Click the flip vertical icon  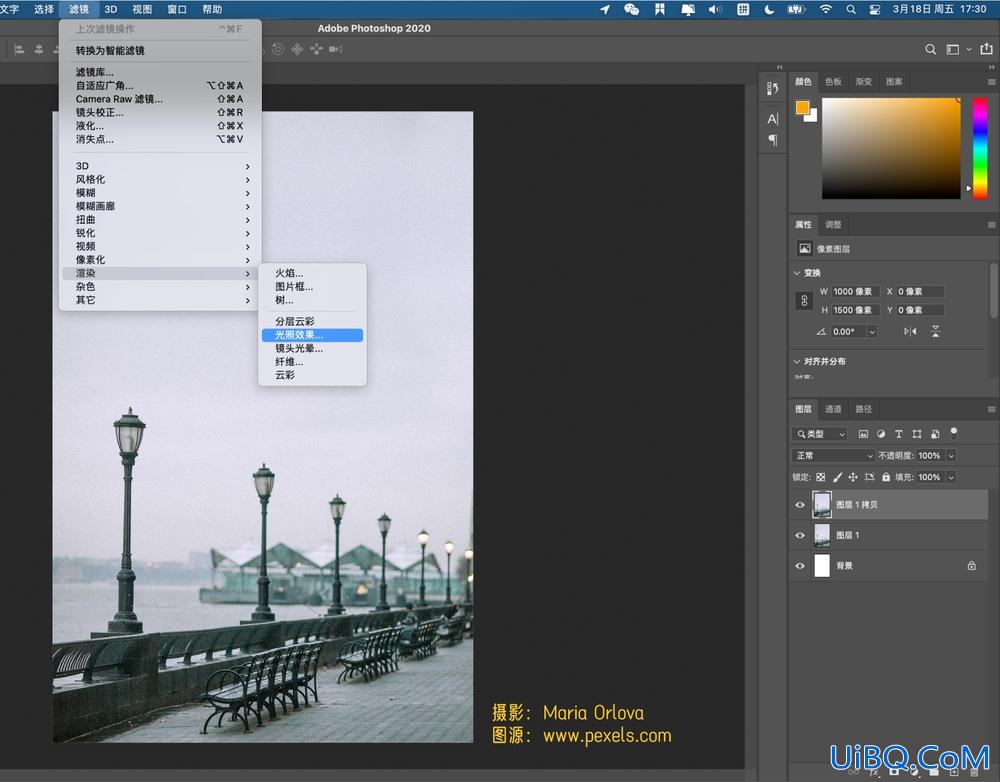coord(935,331)
